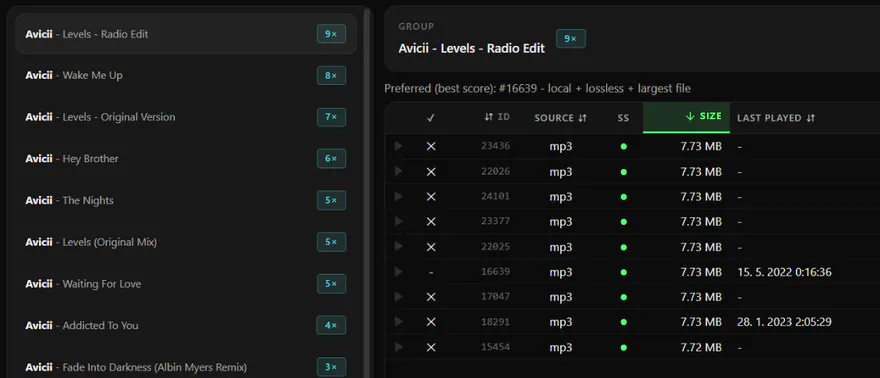Click the group title Avicii - Levels - Radio Edit
Viewport: 880px width, 378px height.
point(471,49)
